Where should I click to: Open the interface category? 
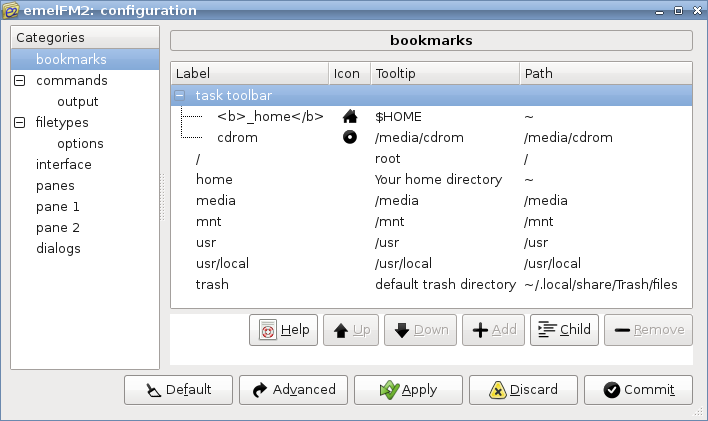tap(64, 164)
